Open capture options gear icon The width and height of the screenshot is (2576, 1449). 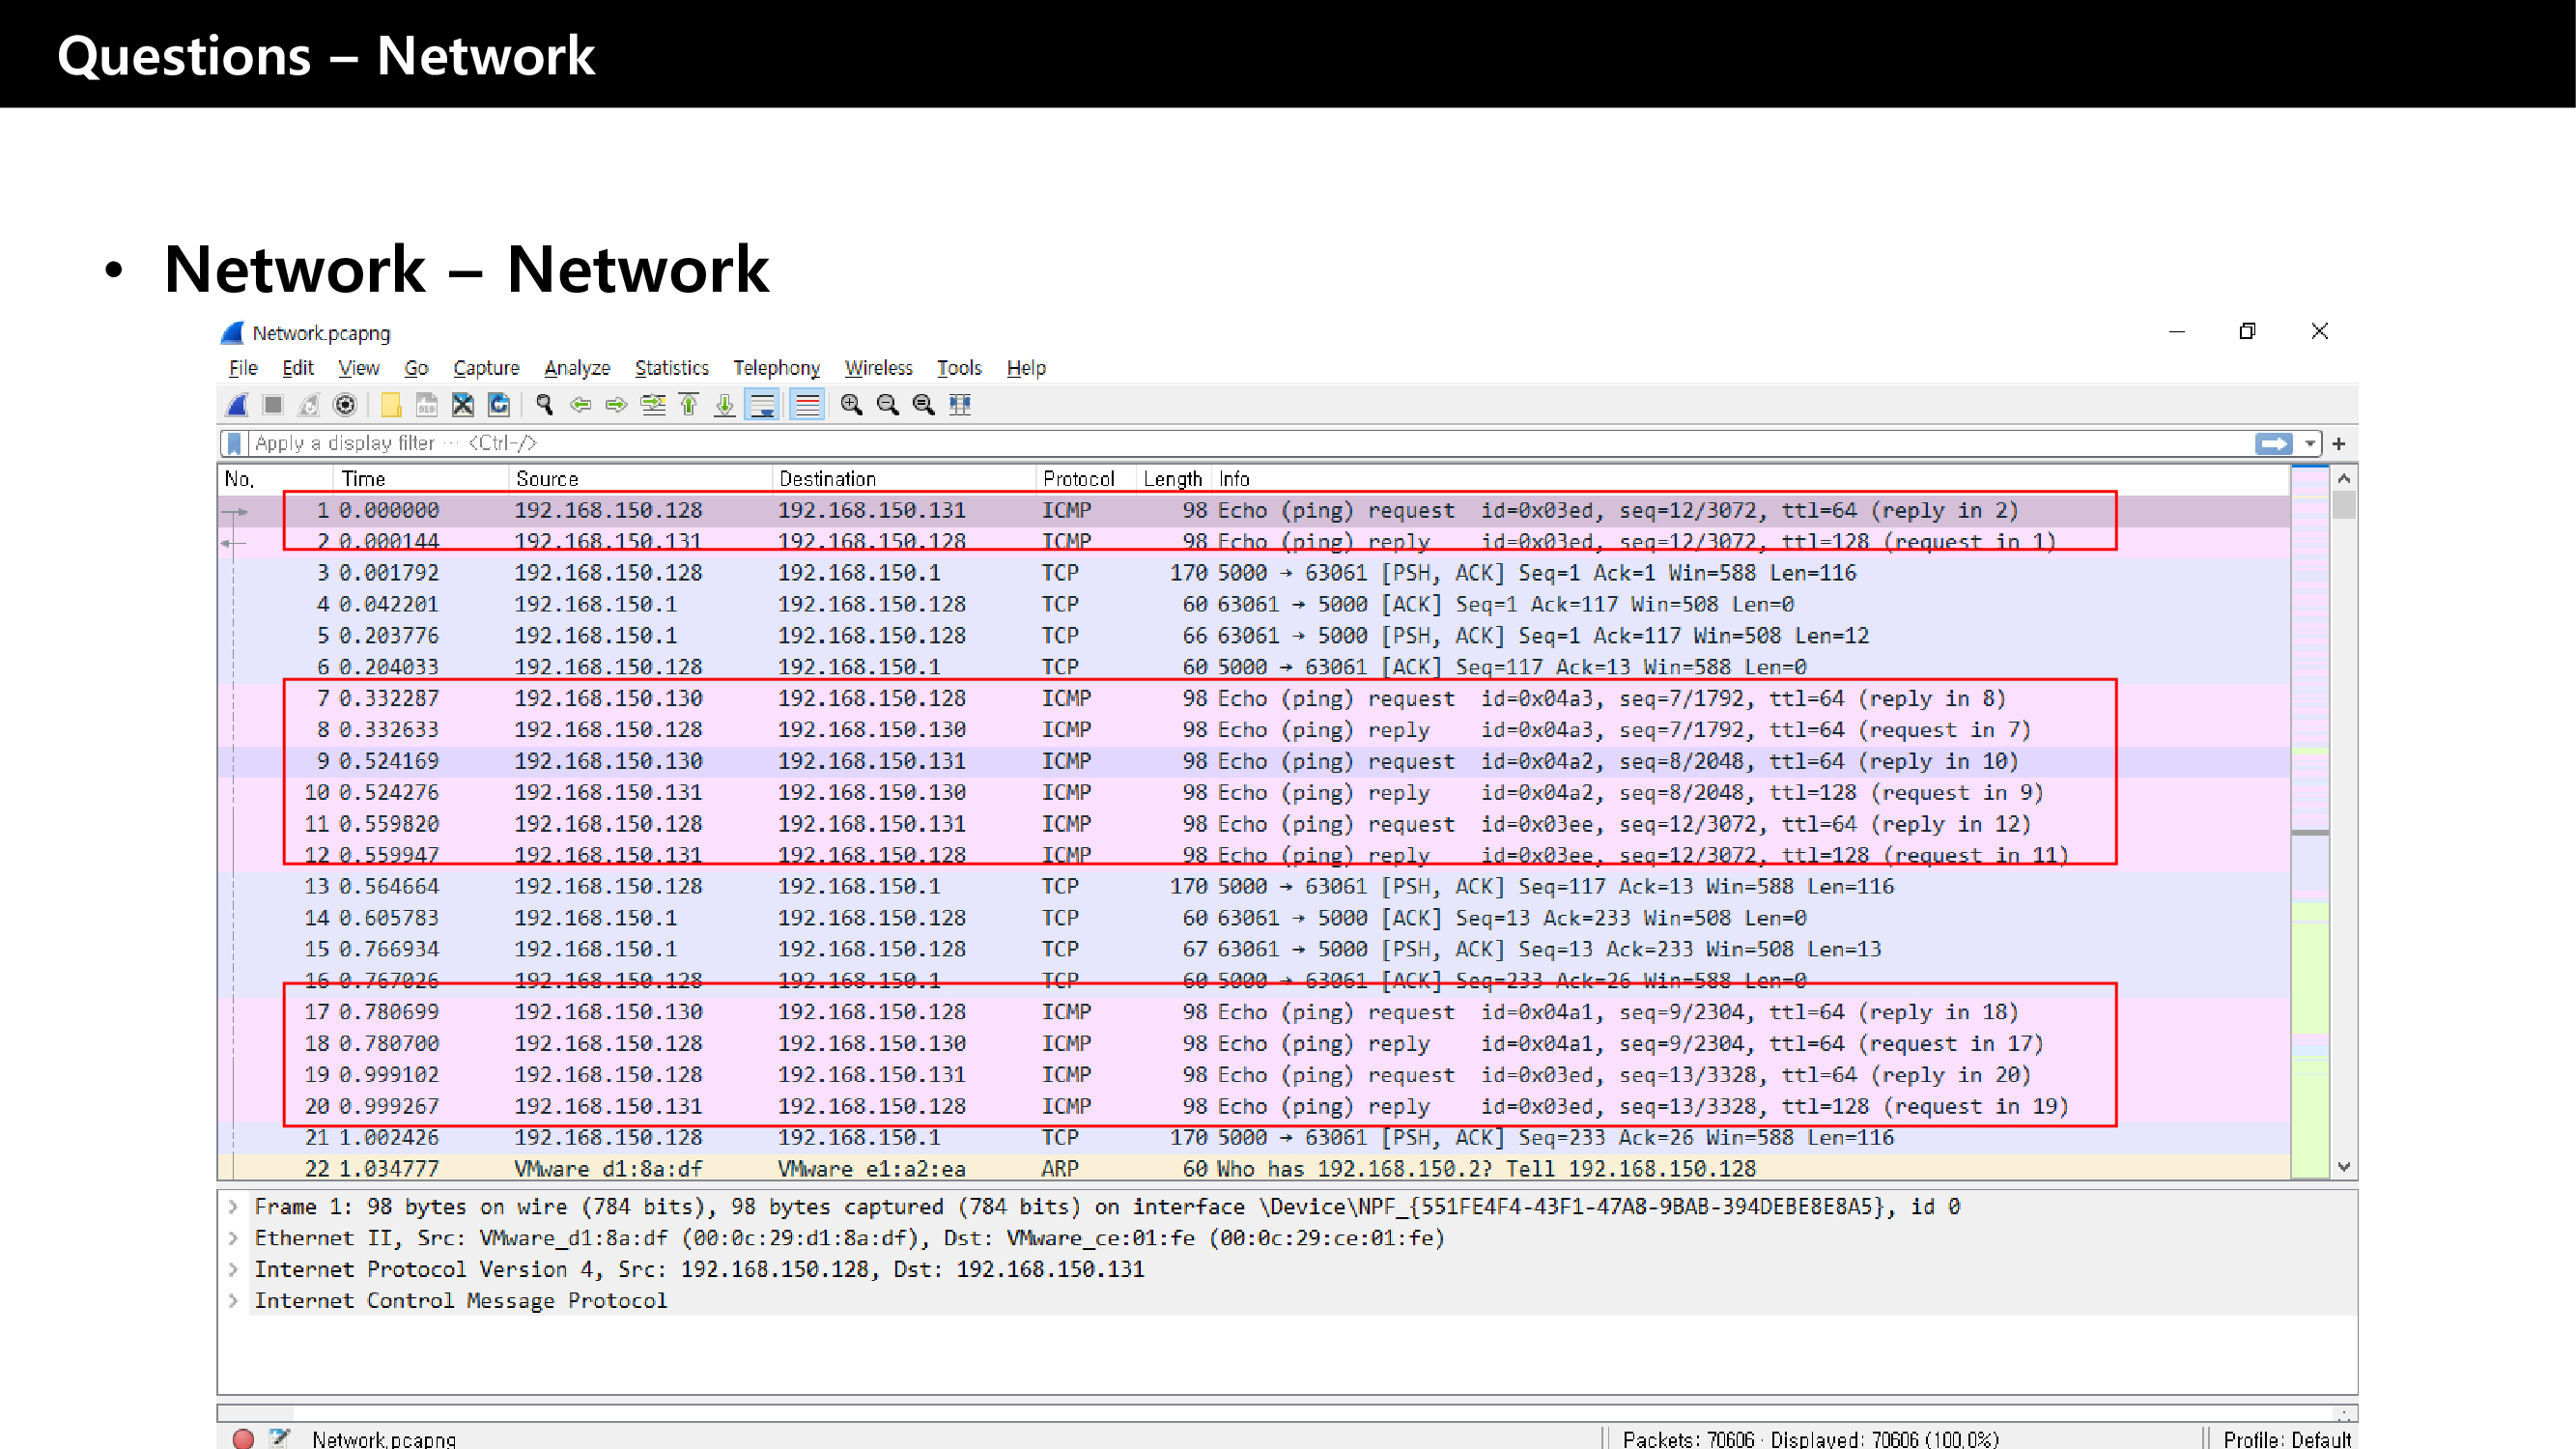tap(345, 405)
